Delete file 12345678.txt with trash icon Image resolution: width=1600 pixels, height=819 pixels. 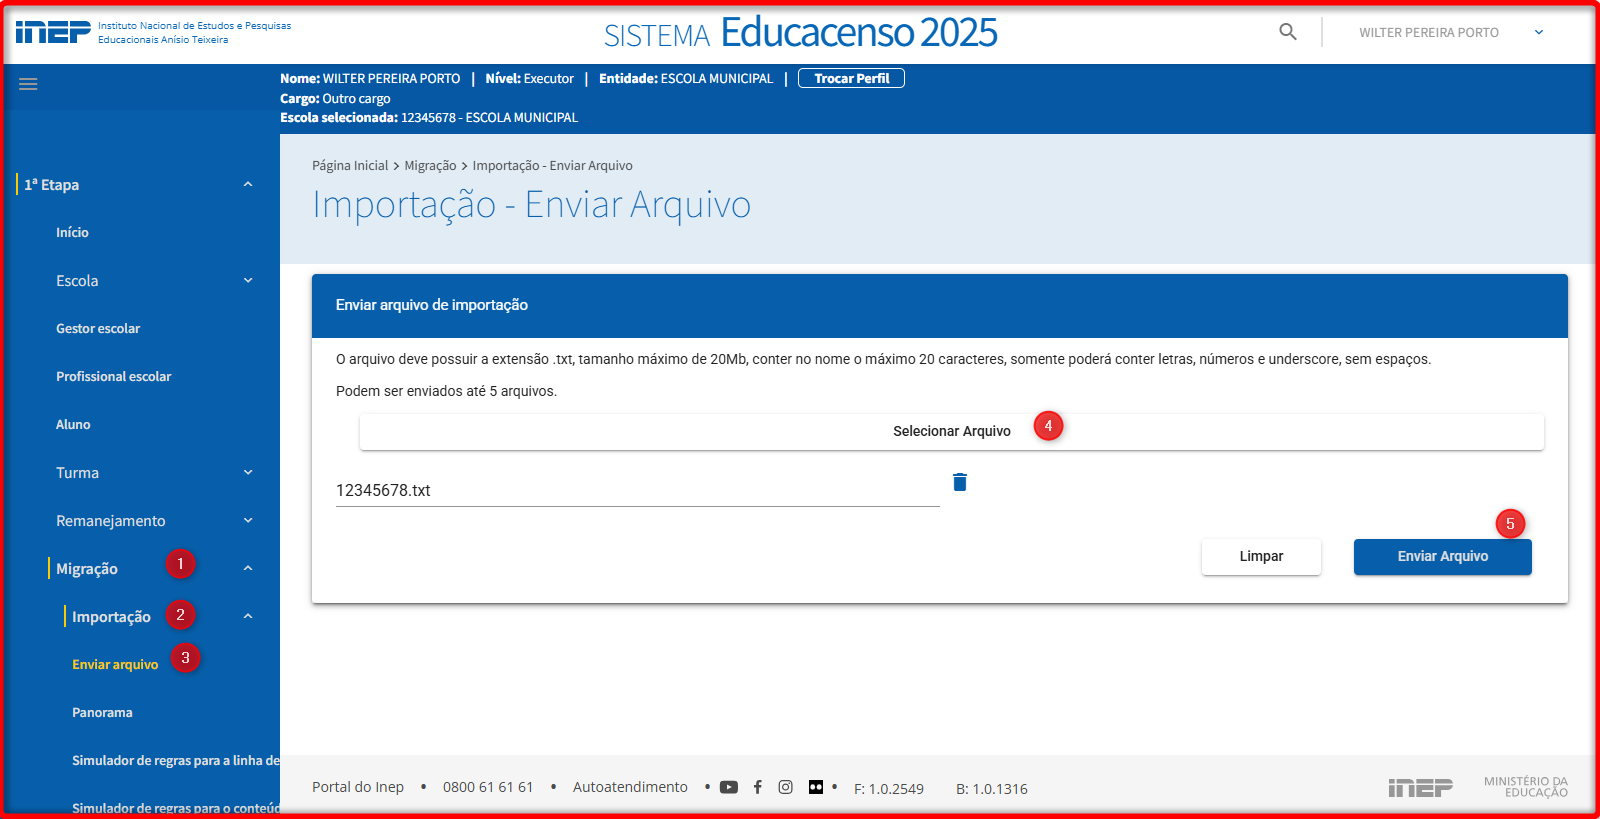point(960,482)
